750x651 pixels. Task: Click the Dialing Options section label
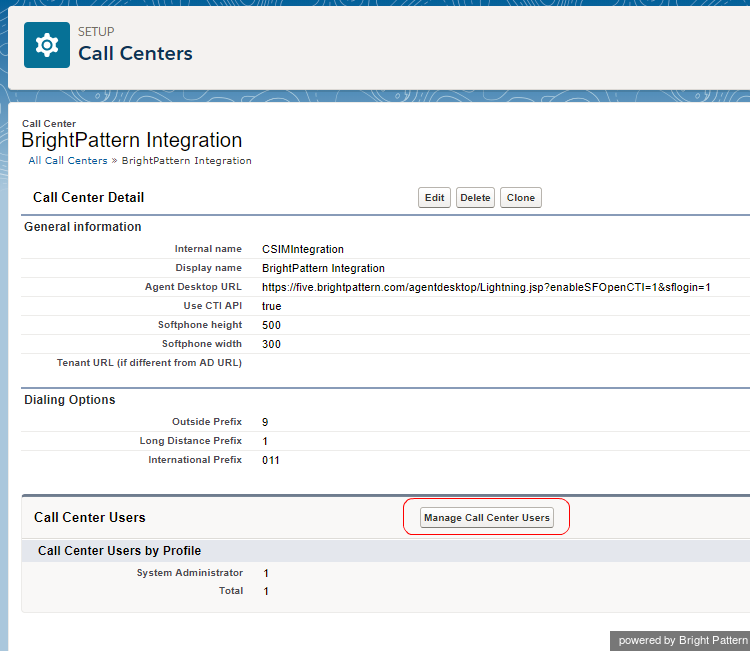pyautogui.click(x=70, y=400)
